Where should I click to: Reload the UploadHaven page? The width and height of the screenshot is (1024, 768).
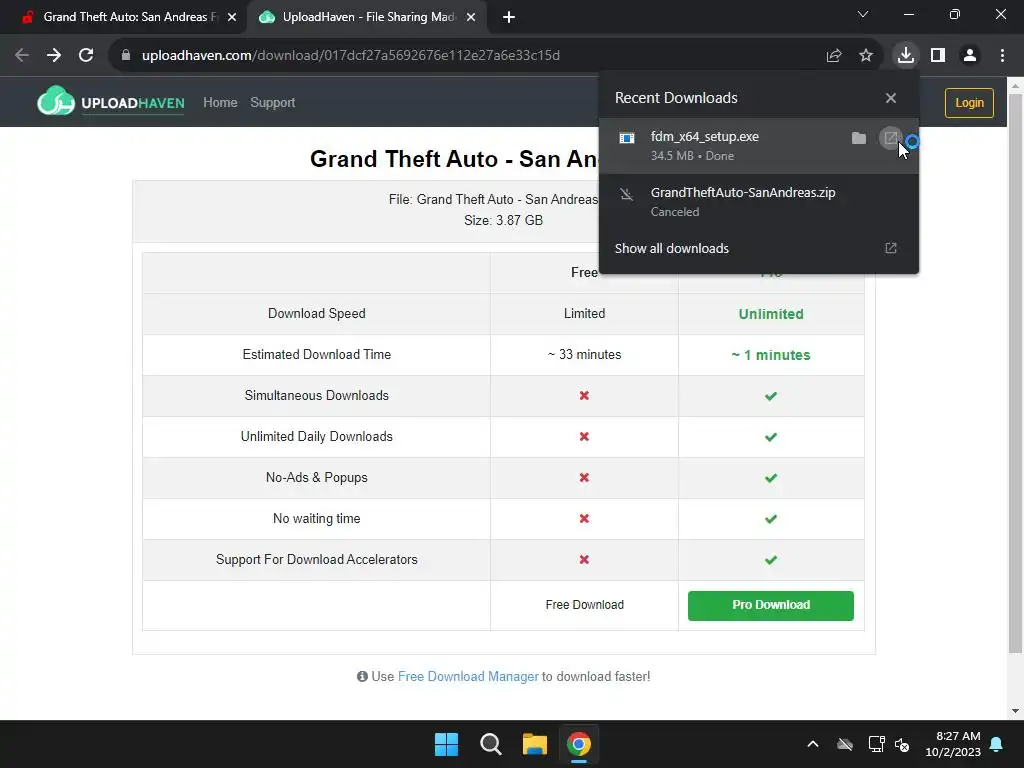(x=86, y=56)
